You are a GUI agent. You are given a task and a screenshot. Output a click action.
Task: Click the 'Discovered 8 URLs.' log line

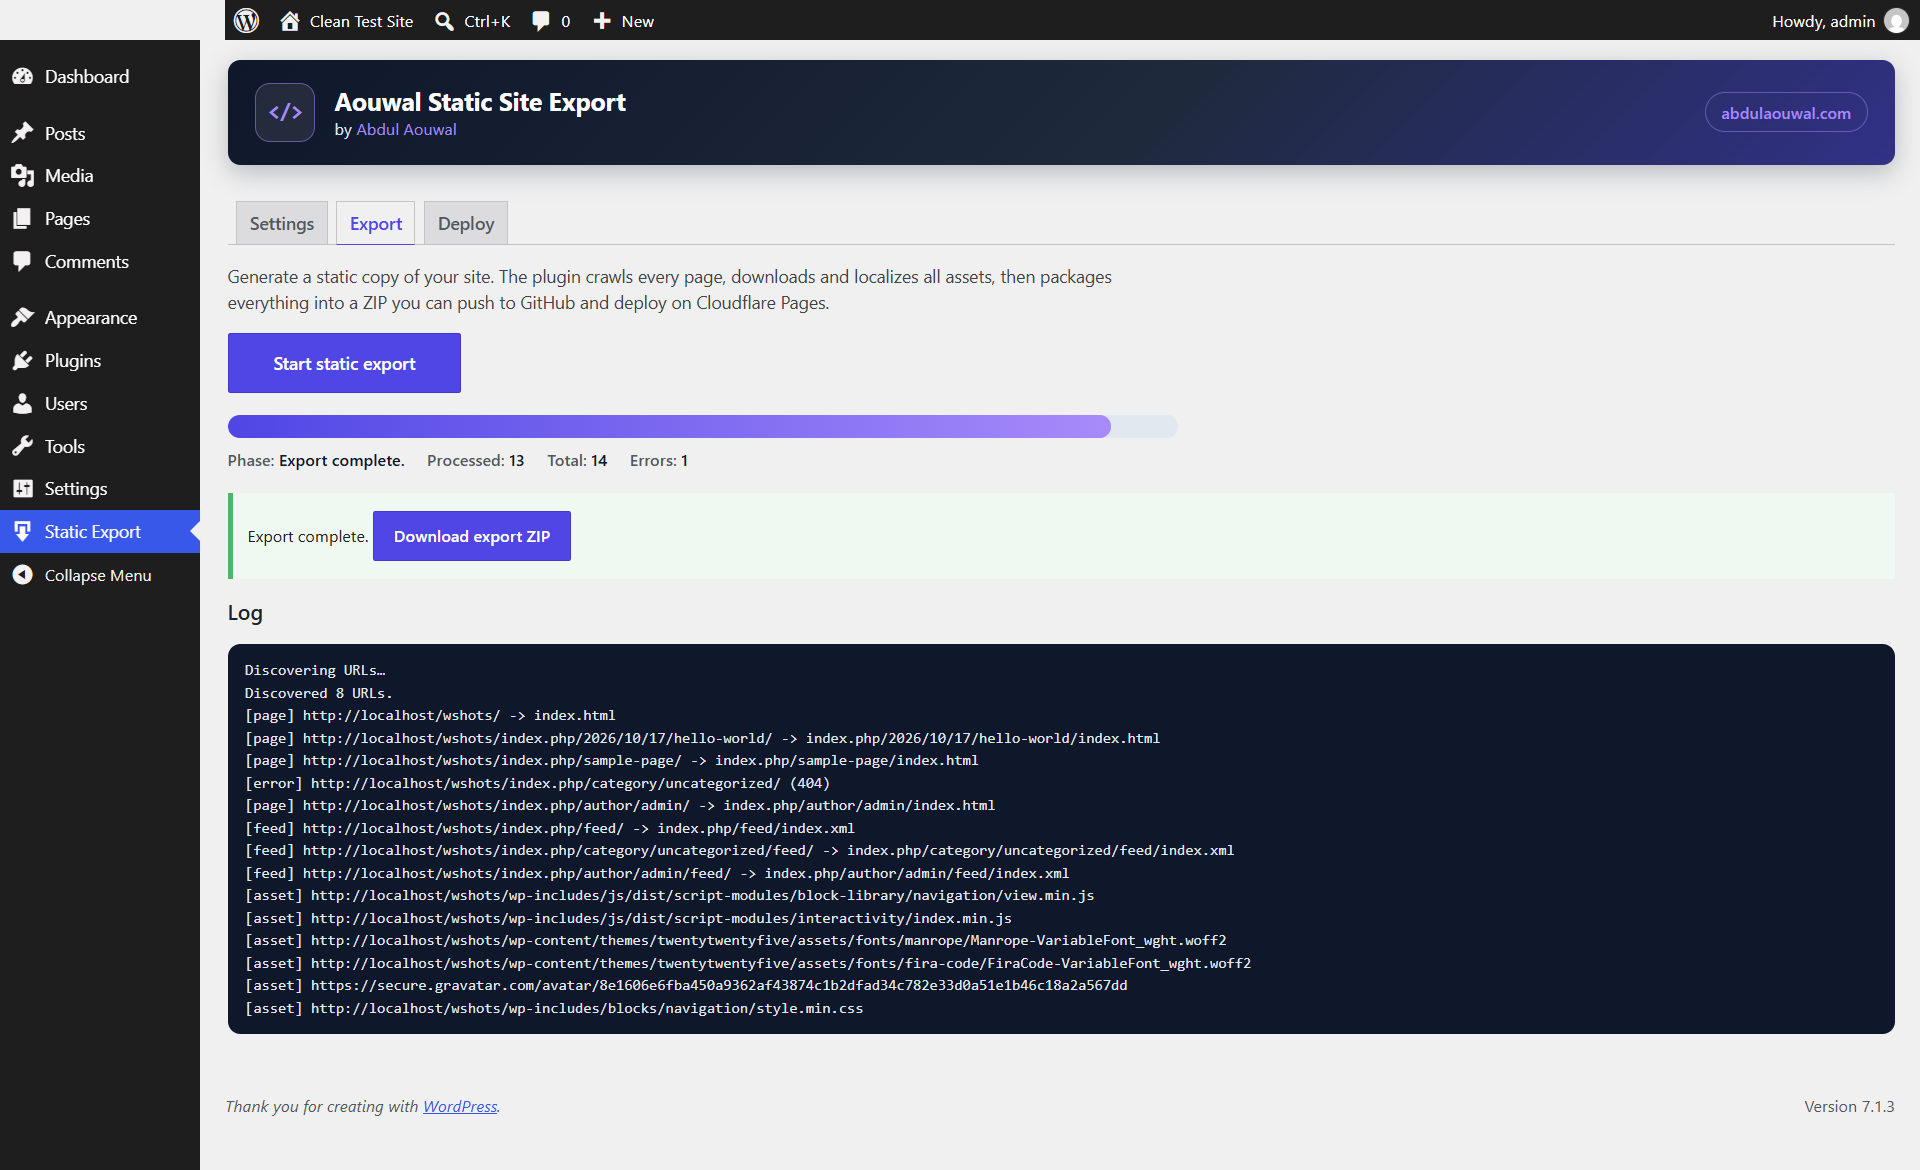click(318, 693)
